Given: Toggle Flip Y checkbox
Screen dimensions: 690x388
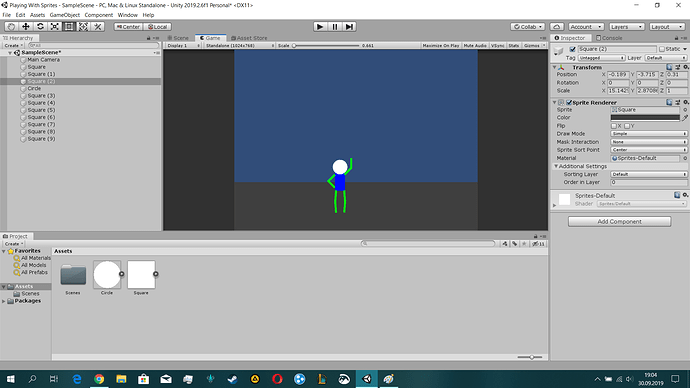Looking at the screenshot, I should (627, 126).
